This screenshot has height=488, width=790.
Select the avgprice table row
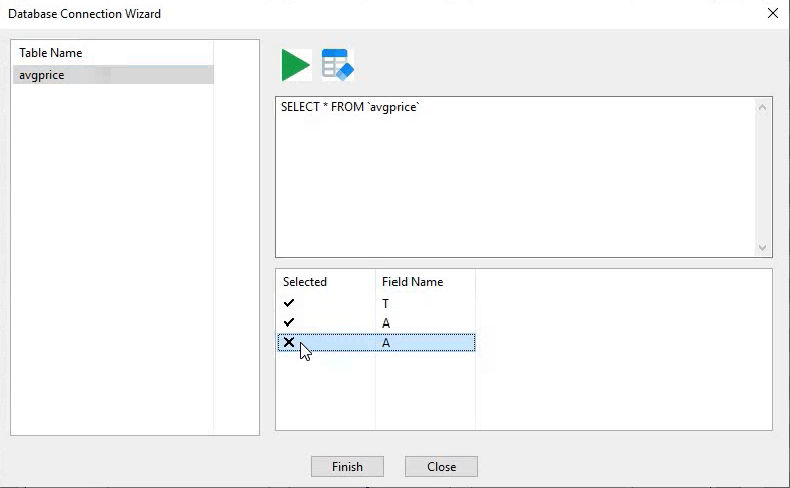pos(113,75)
